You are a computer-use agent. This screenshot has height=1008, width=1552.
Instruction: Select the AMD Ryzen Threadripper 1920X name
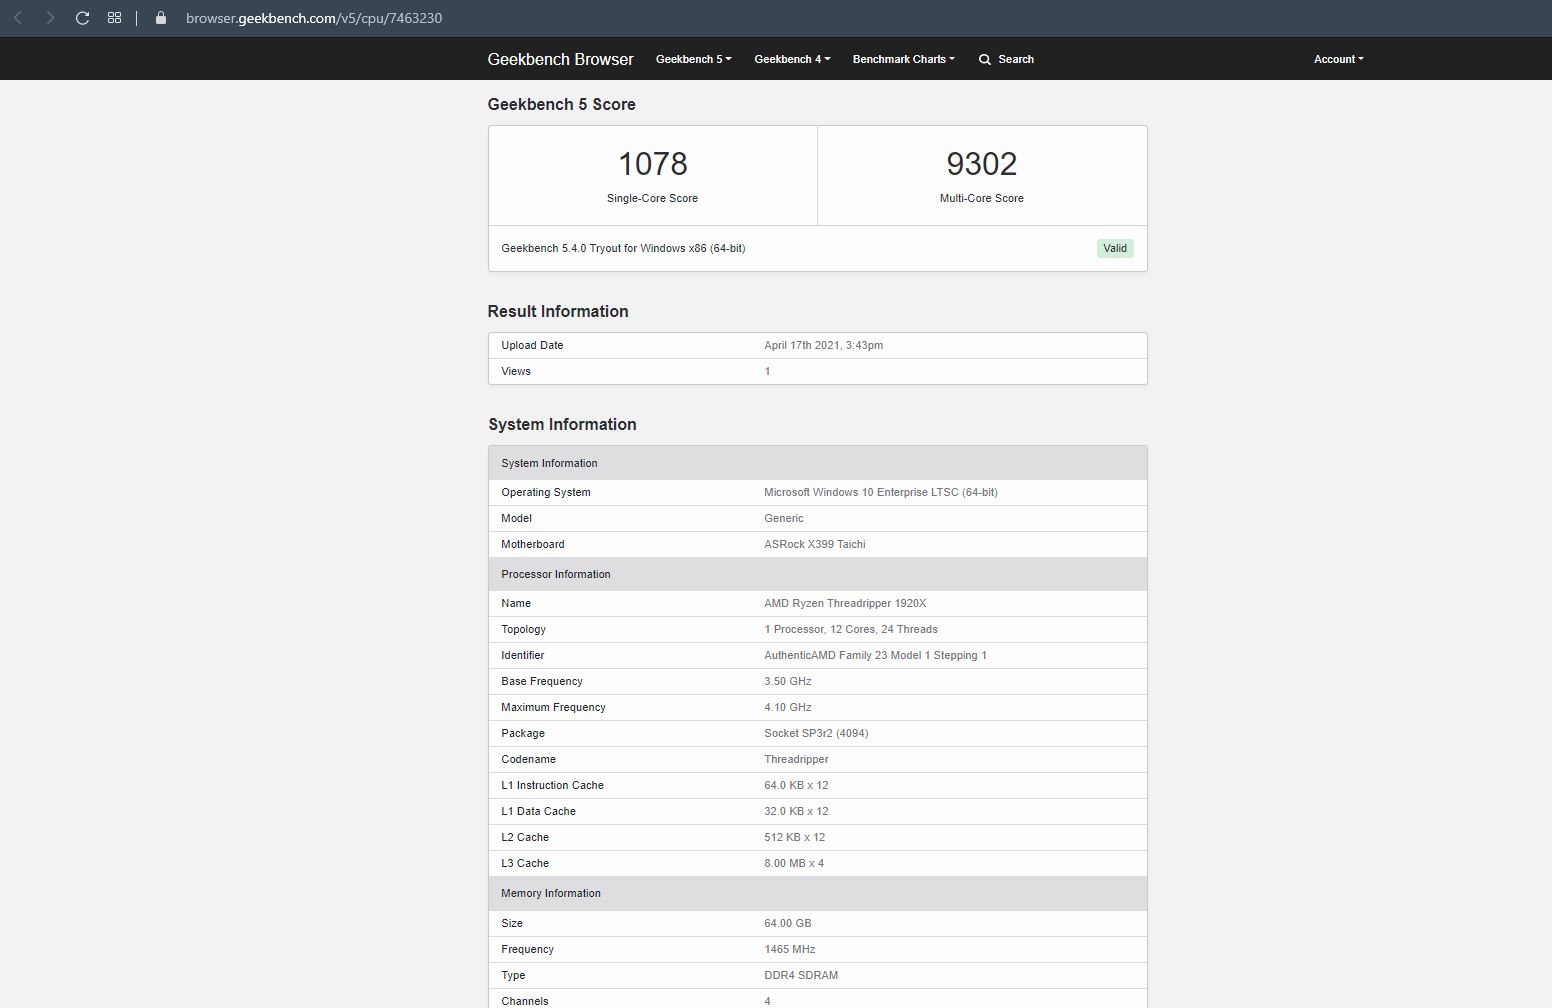point(845,603)
